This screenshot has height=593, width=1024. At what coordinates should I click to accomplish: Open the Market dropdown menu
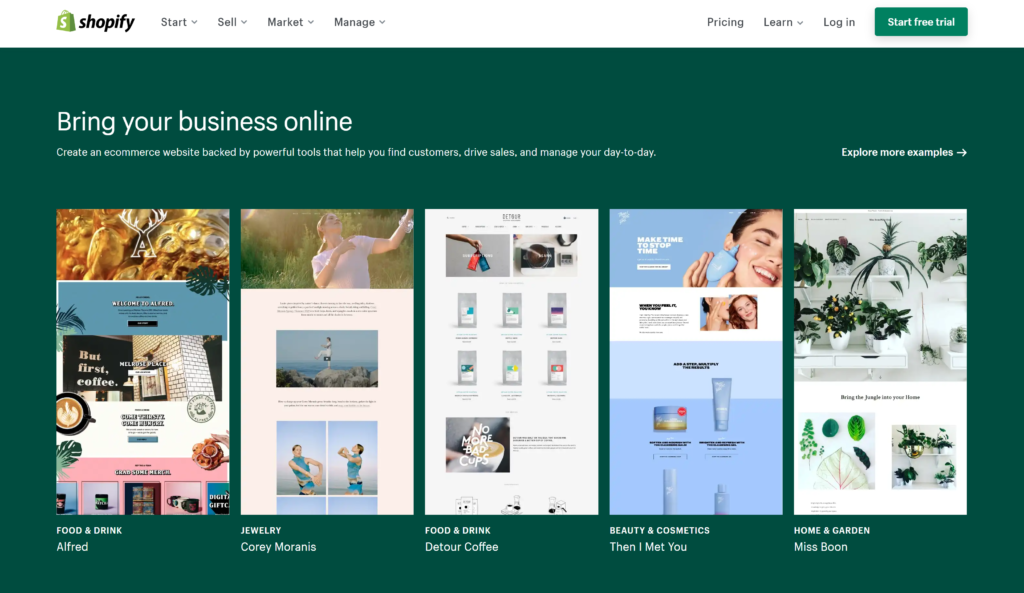pos(291,22)
